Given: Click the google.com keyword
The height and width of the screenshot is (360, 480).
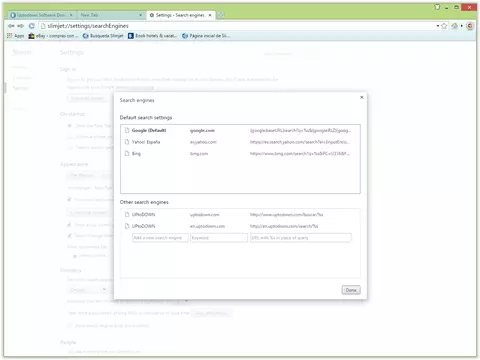Looking at the screenshot, I should (x=202, y=130).
